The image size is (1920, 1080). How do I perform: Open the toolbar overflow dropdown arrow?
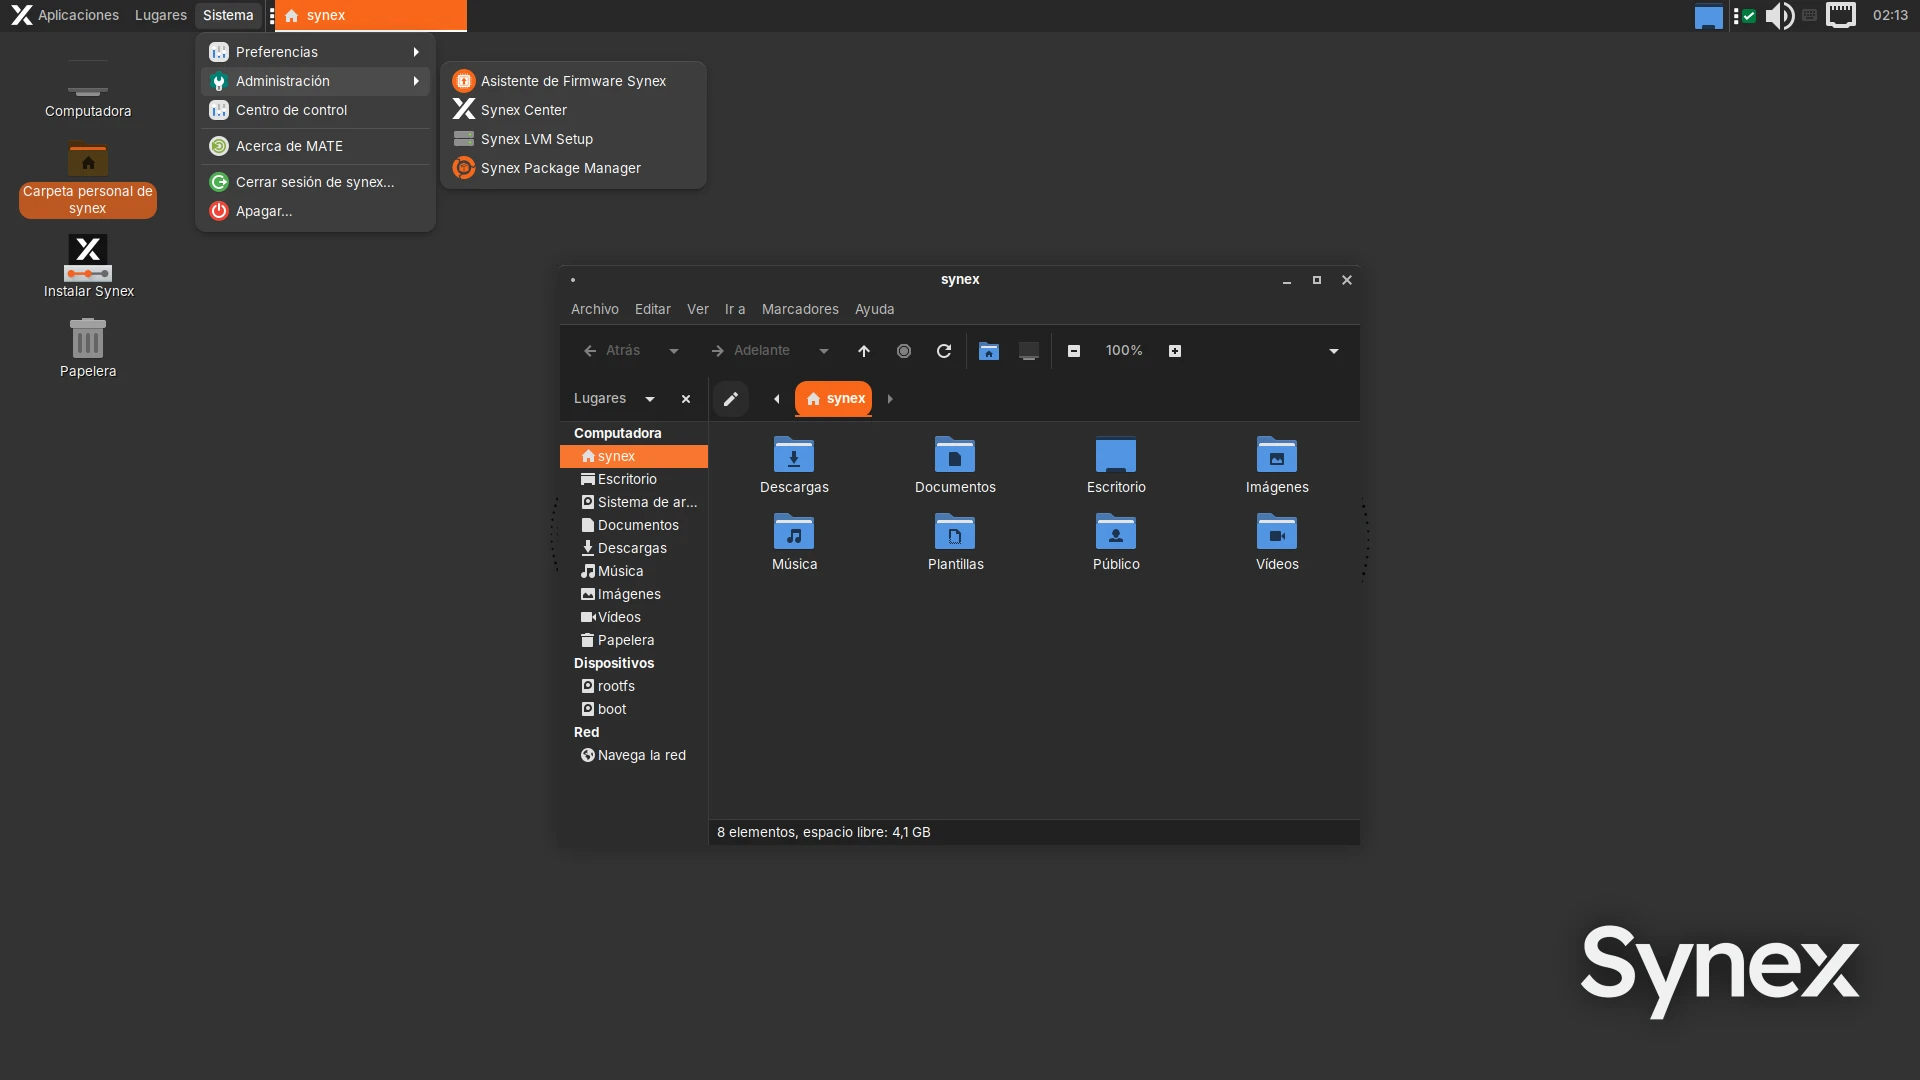point(1334,351)
